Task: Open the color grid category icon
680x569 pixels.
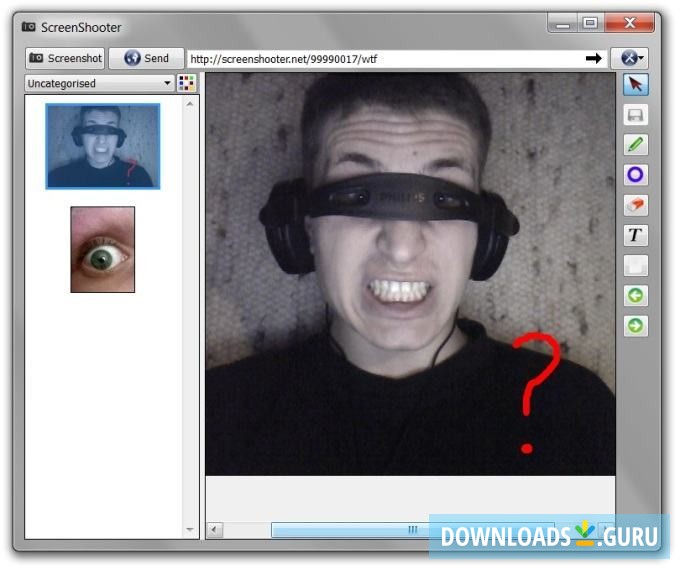Action: (187, 83)
